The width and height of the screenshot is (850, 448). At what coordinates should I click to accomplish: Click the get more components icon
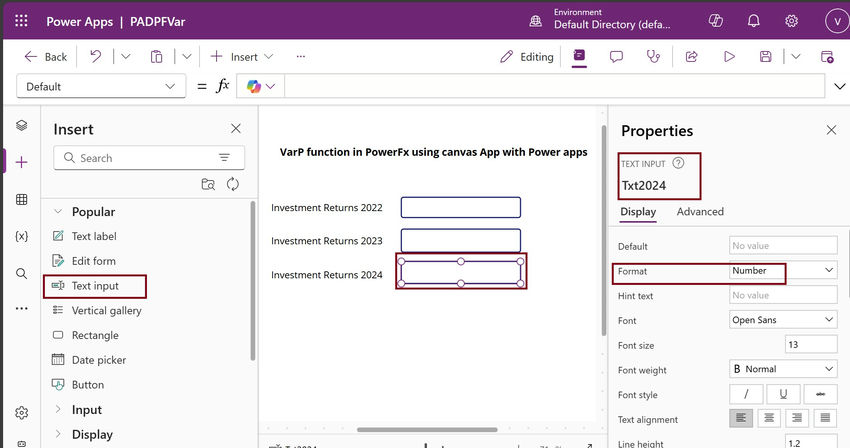(208, 184)
